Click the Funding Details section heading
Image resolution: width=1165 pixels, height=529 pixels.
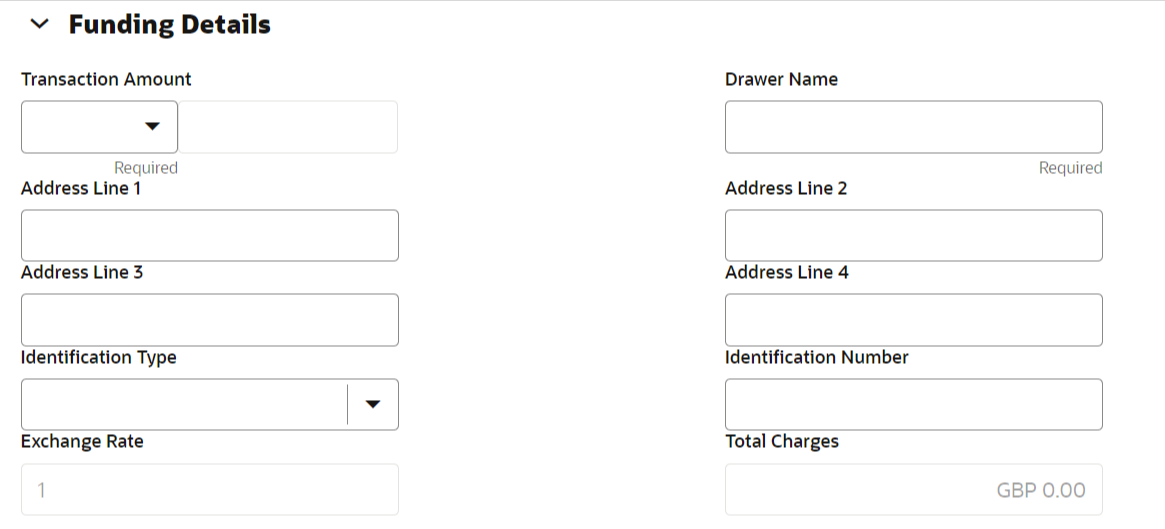pyautogui.click(x=169, y=25)
